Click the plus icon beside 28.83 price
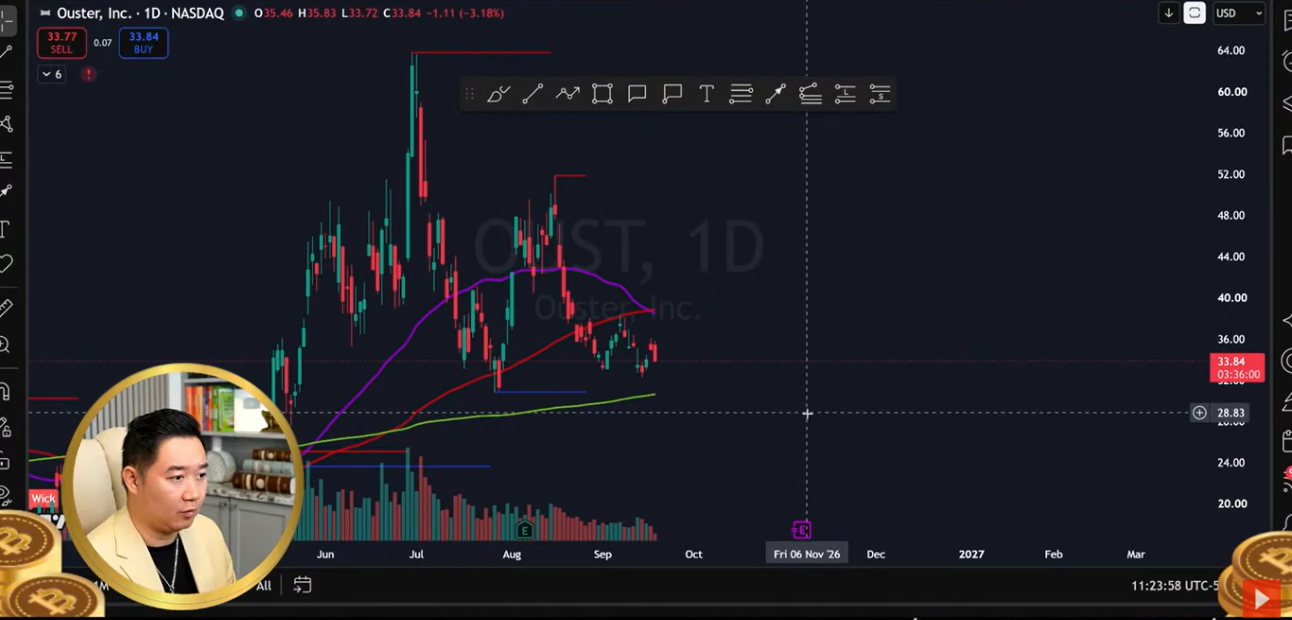Image resolution: width=1292 pixels, height=620 pixels. (x=1199, y=413)
